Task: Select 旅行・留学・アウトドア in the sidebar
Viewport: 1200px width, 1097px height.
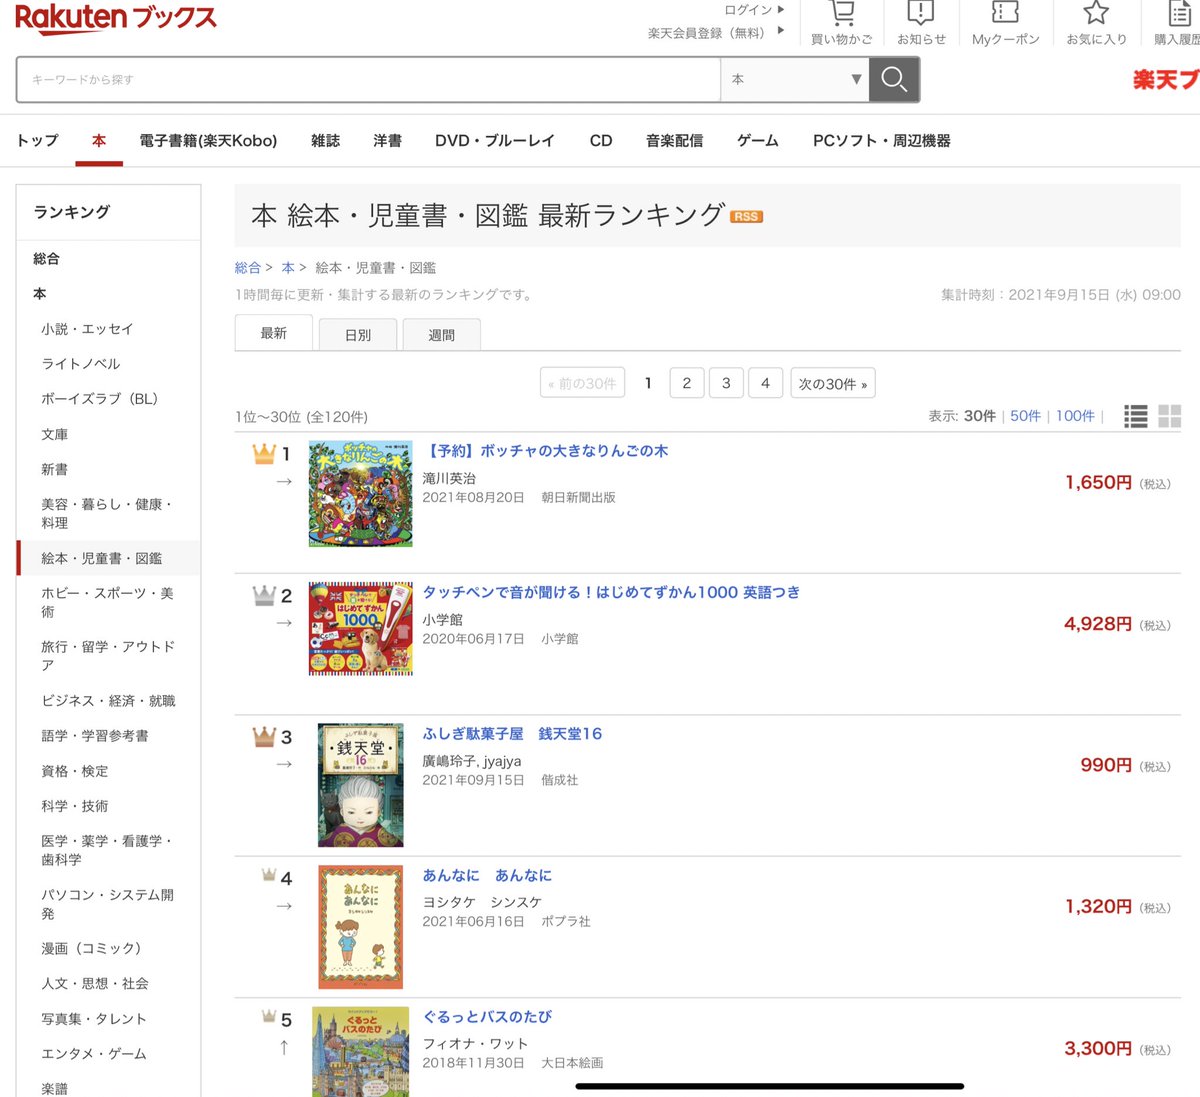Action: pyautogui.click(x=108, y=656)
